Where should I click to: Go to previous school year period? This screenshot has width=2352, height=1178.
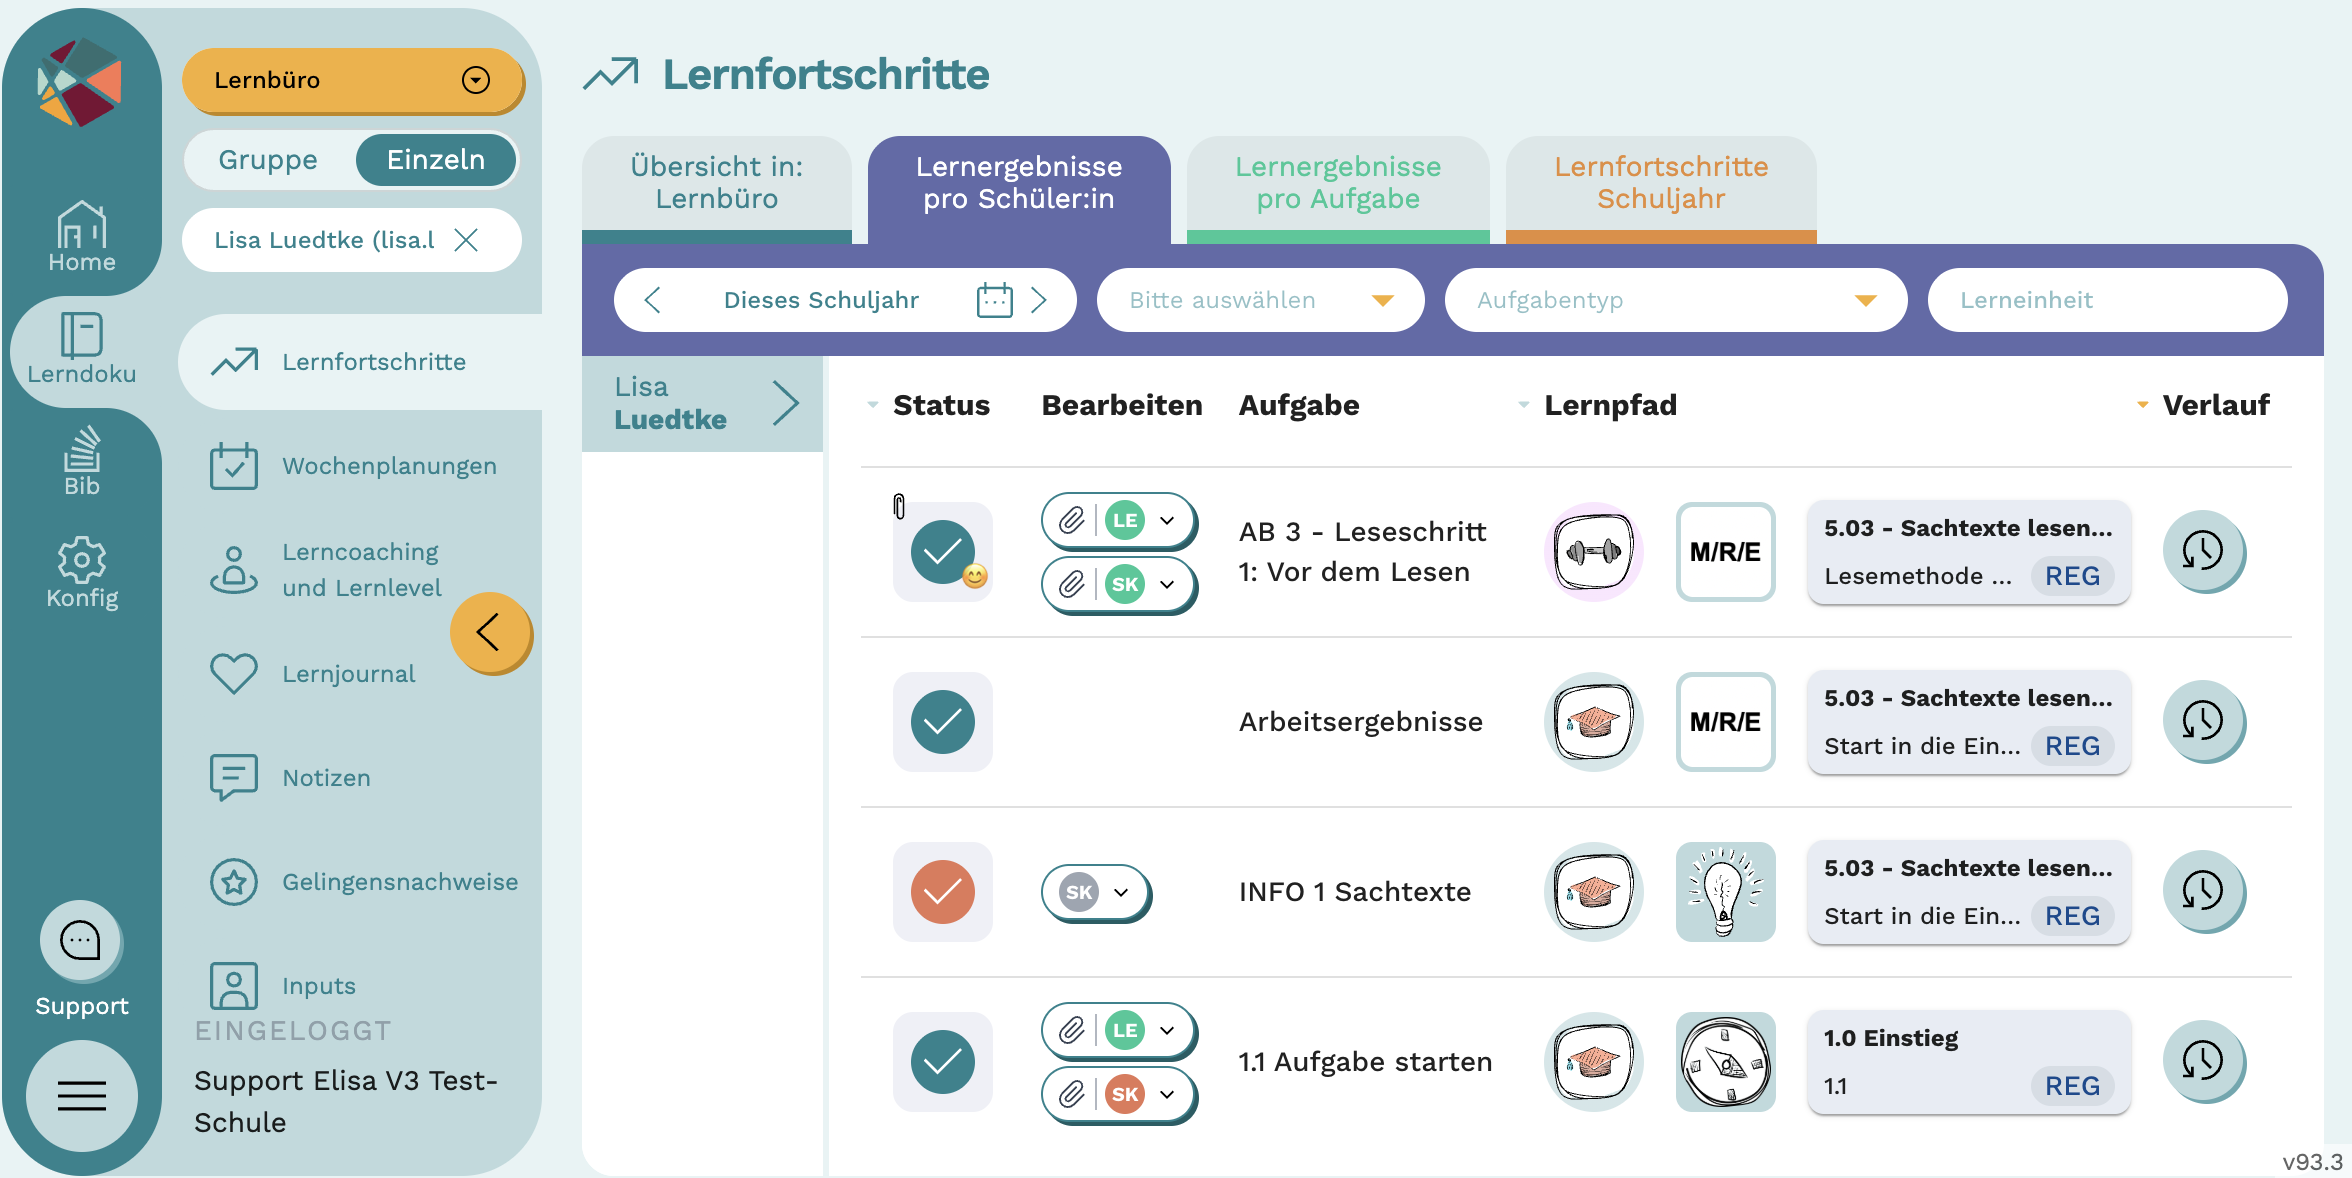tap(652, 300)
